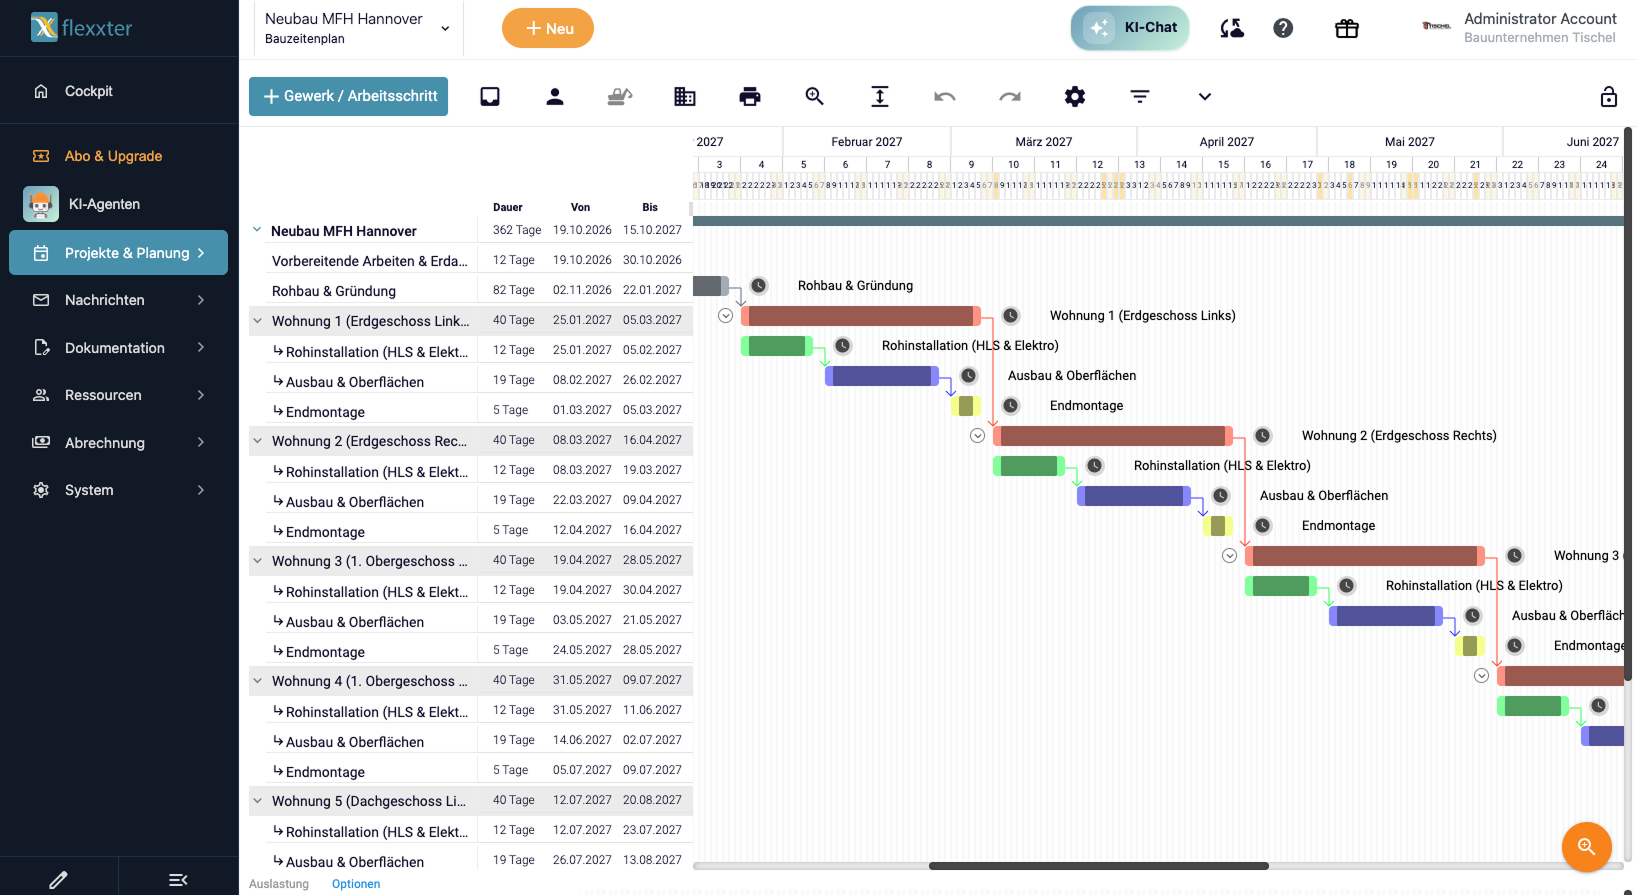Click green Rohinstallation bar of Wohnung 1

pyautogui.click(x=777, y=346)
